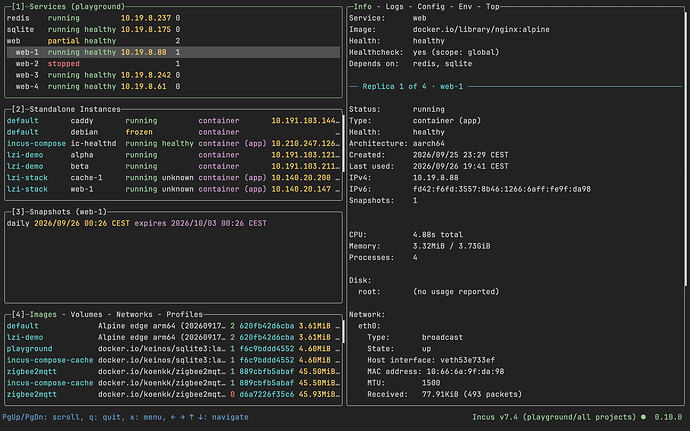Screen dimensions: 690x431
Task: Focus the Services (playground) panel title
Action: 77,7
